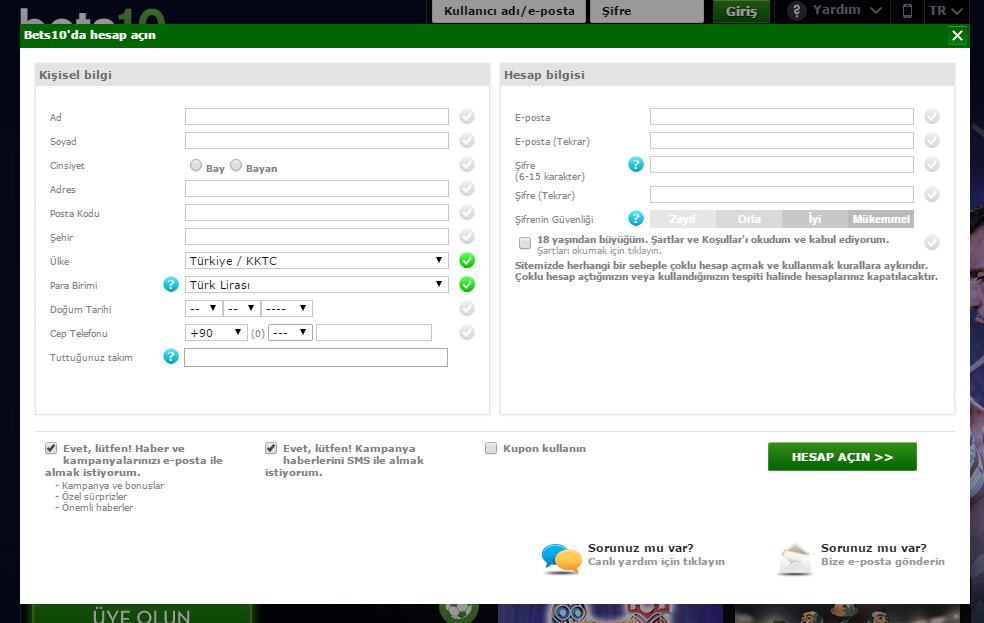984x623 pixels.
Task: Select the Bayan gender radio button
Action: coord(236,165)
